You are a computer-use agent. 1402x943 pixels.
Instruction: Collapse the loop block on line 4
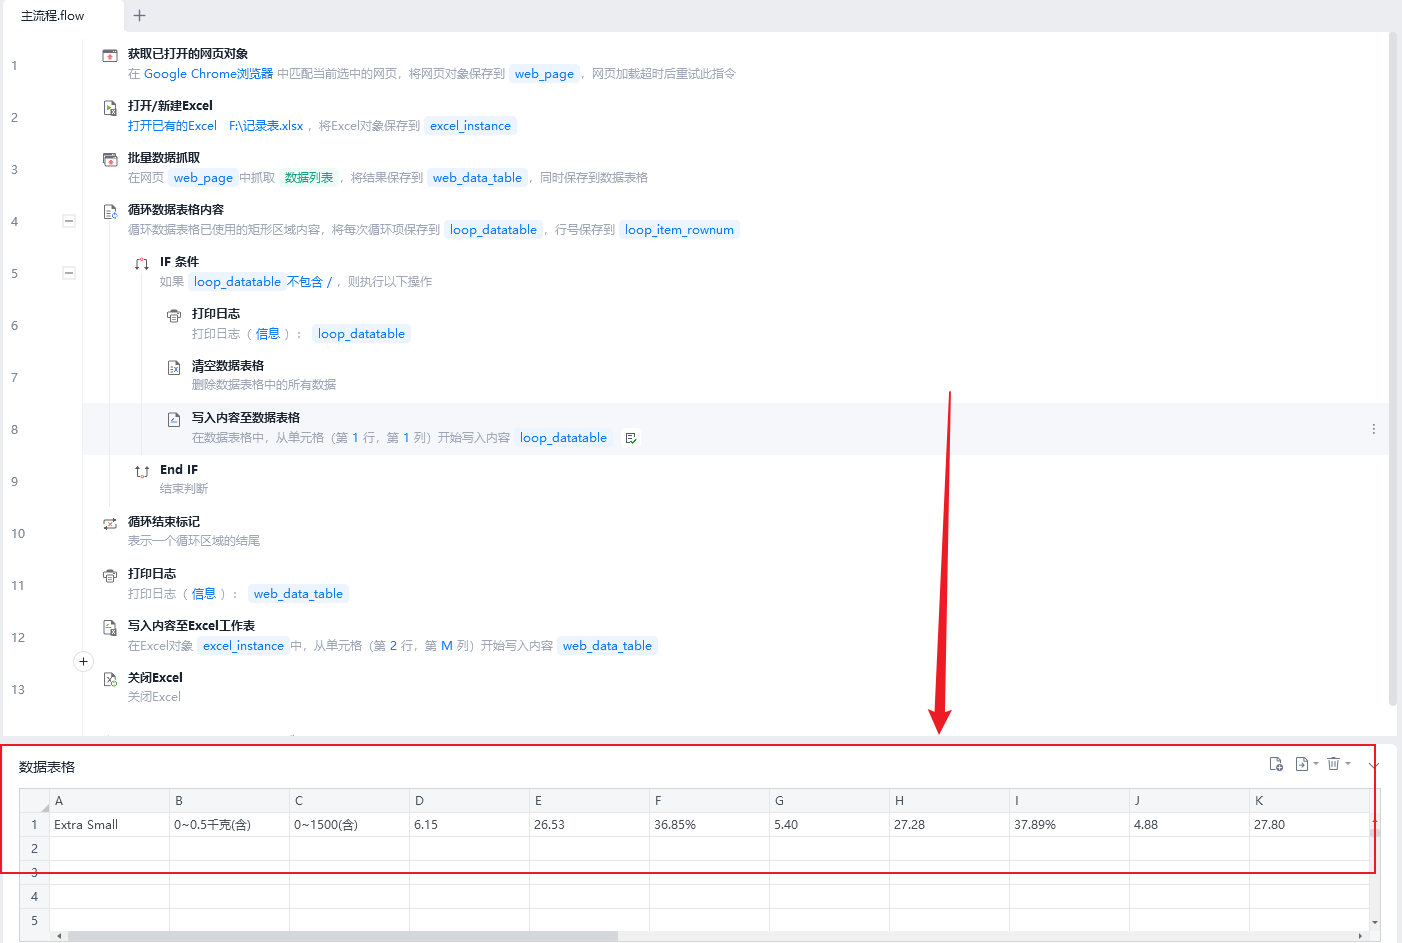click(x=69, y=221)
